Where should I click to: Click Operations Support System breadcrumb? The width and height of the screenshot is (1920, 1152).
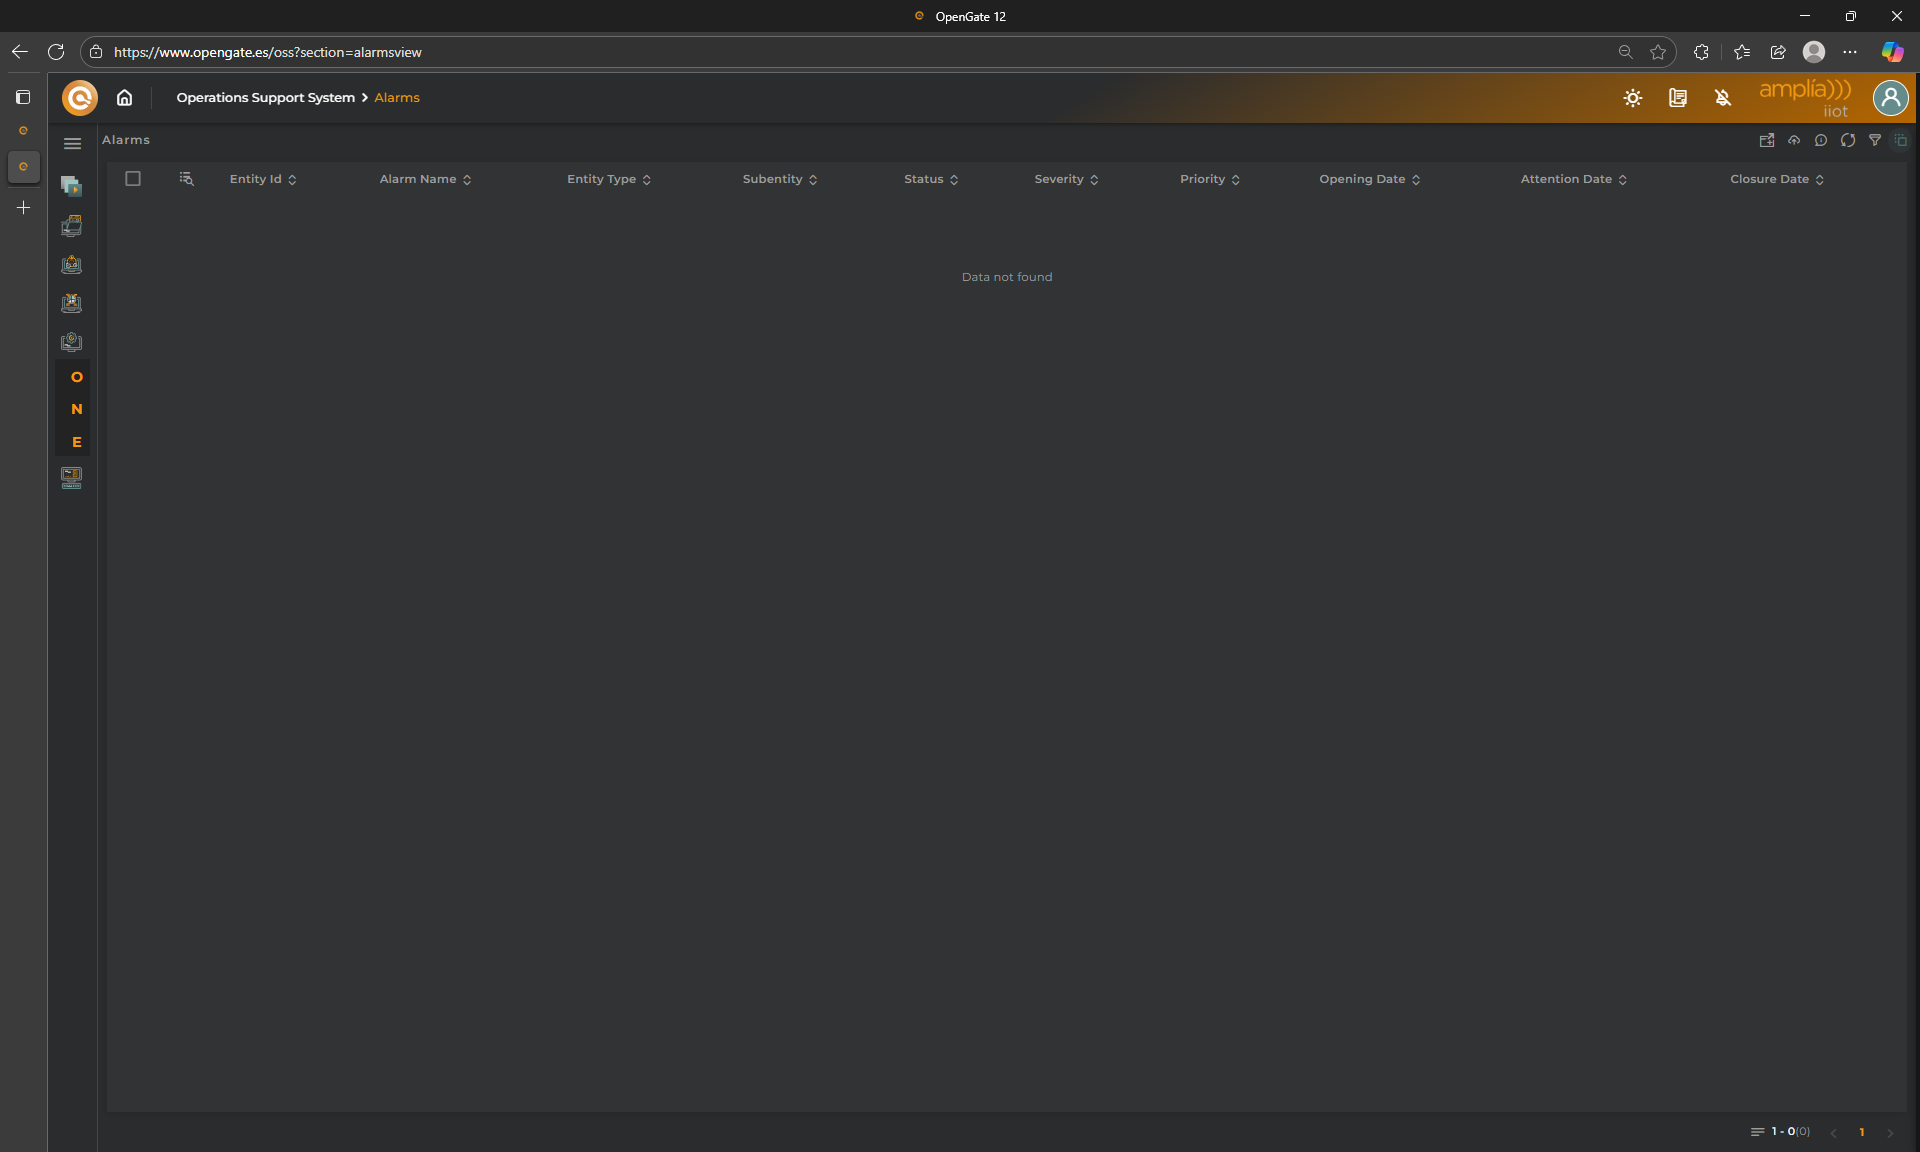coord(265,98)
